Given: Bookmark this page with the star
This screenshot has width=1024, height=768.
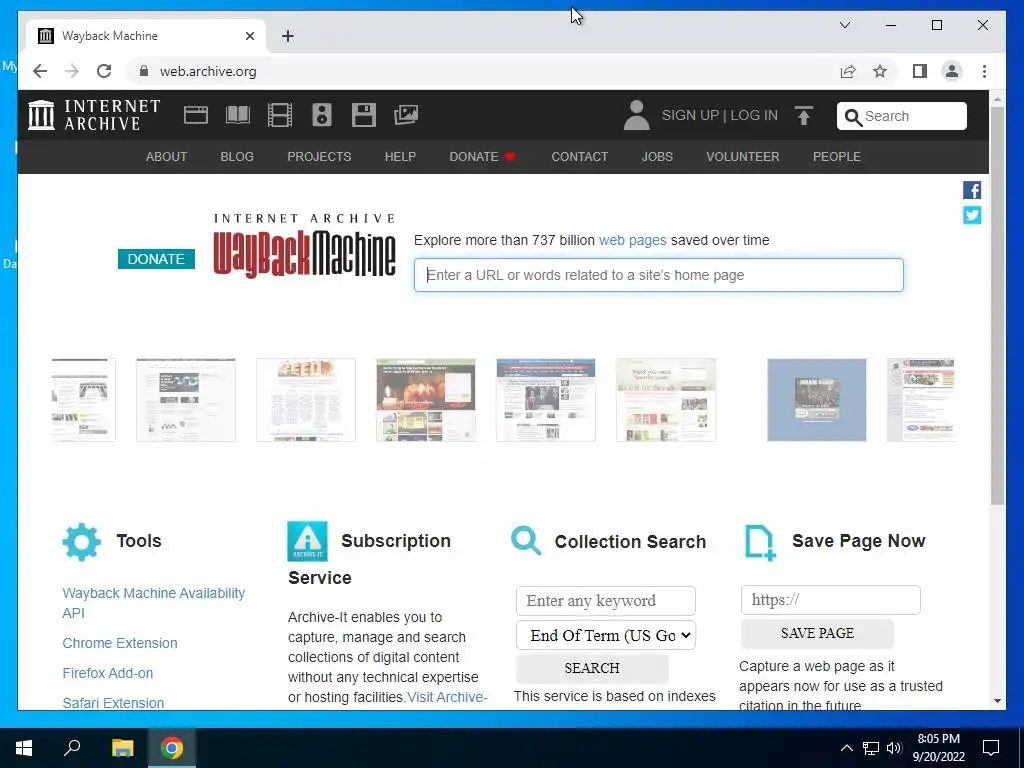Looking at the screenshot, I should coord(880,71).
